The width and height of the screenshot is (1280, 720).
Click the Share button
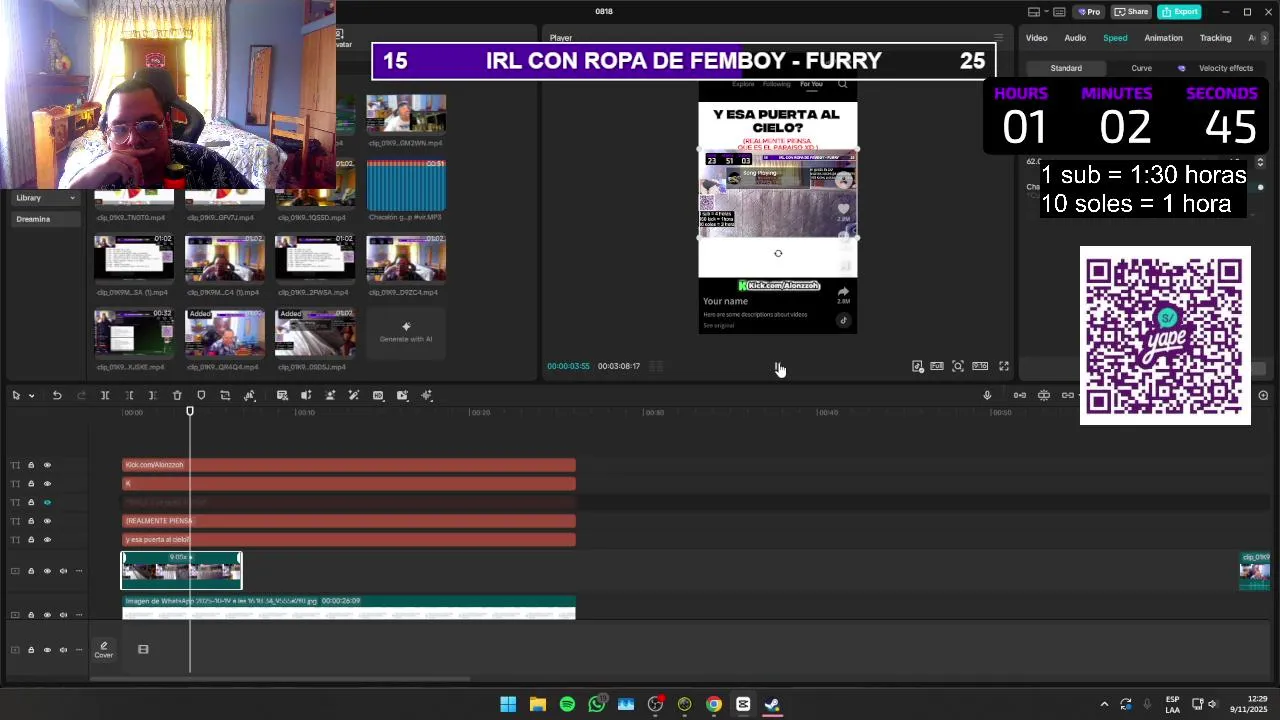1131,12
